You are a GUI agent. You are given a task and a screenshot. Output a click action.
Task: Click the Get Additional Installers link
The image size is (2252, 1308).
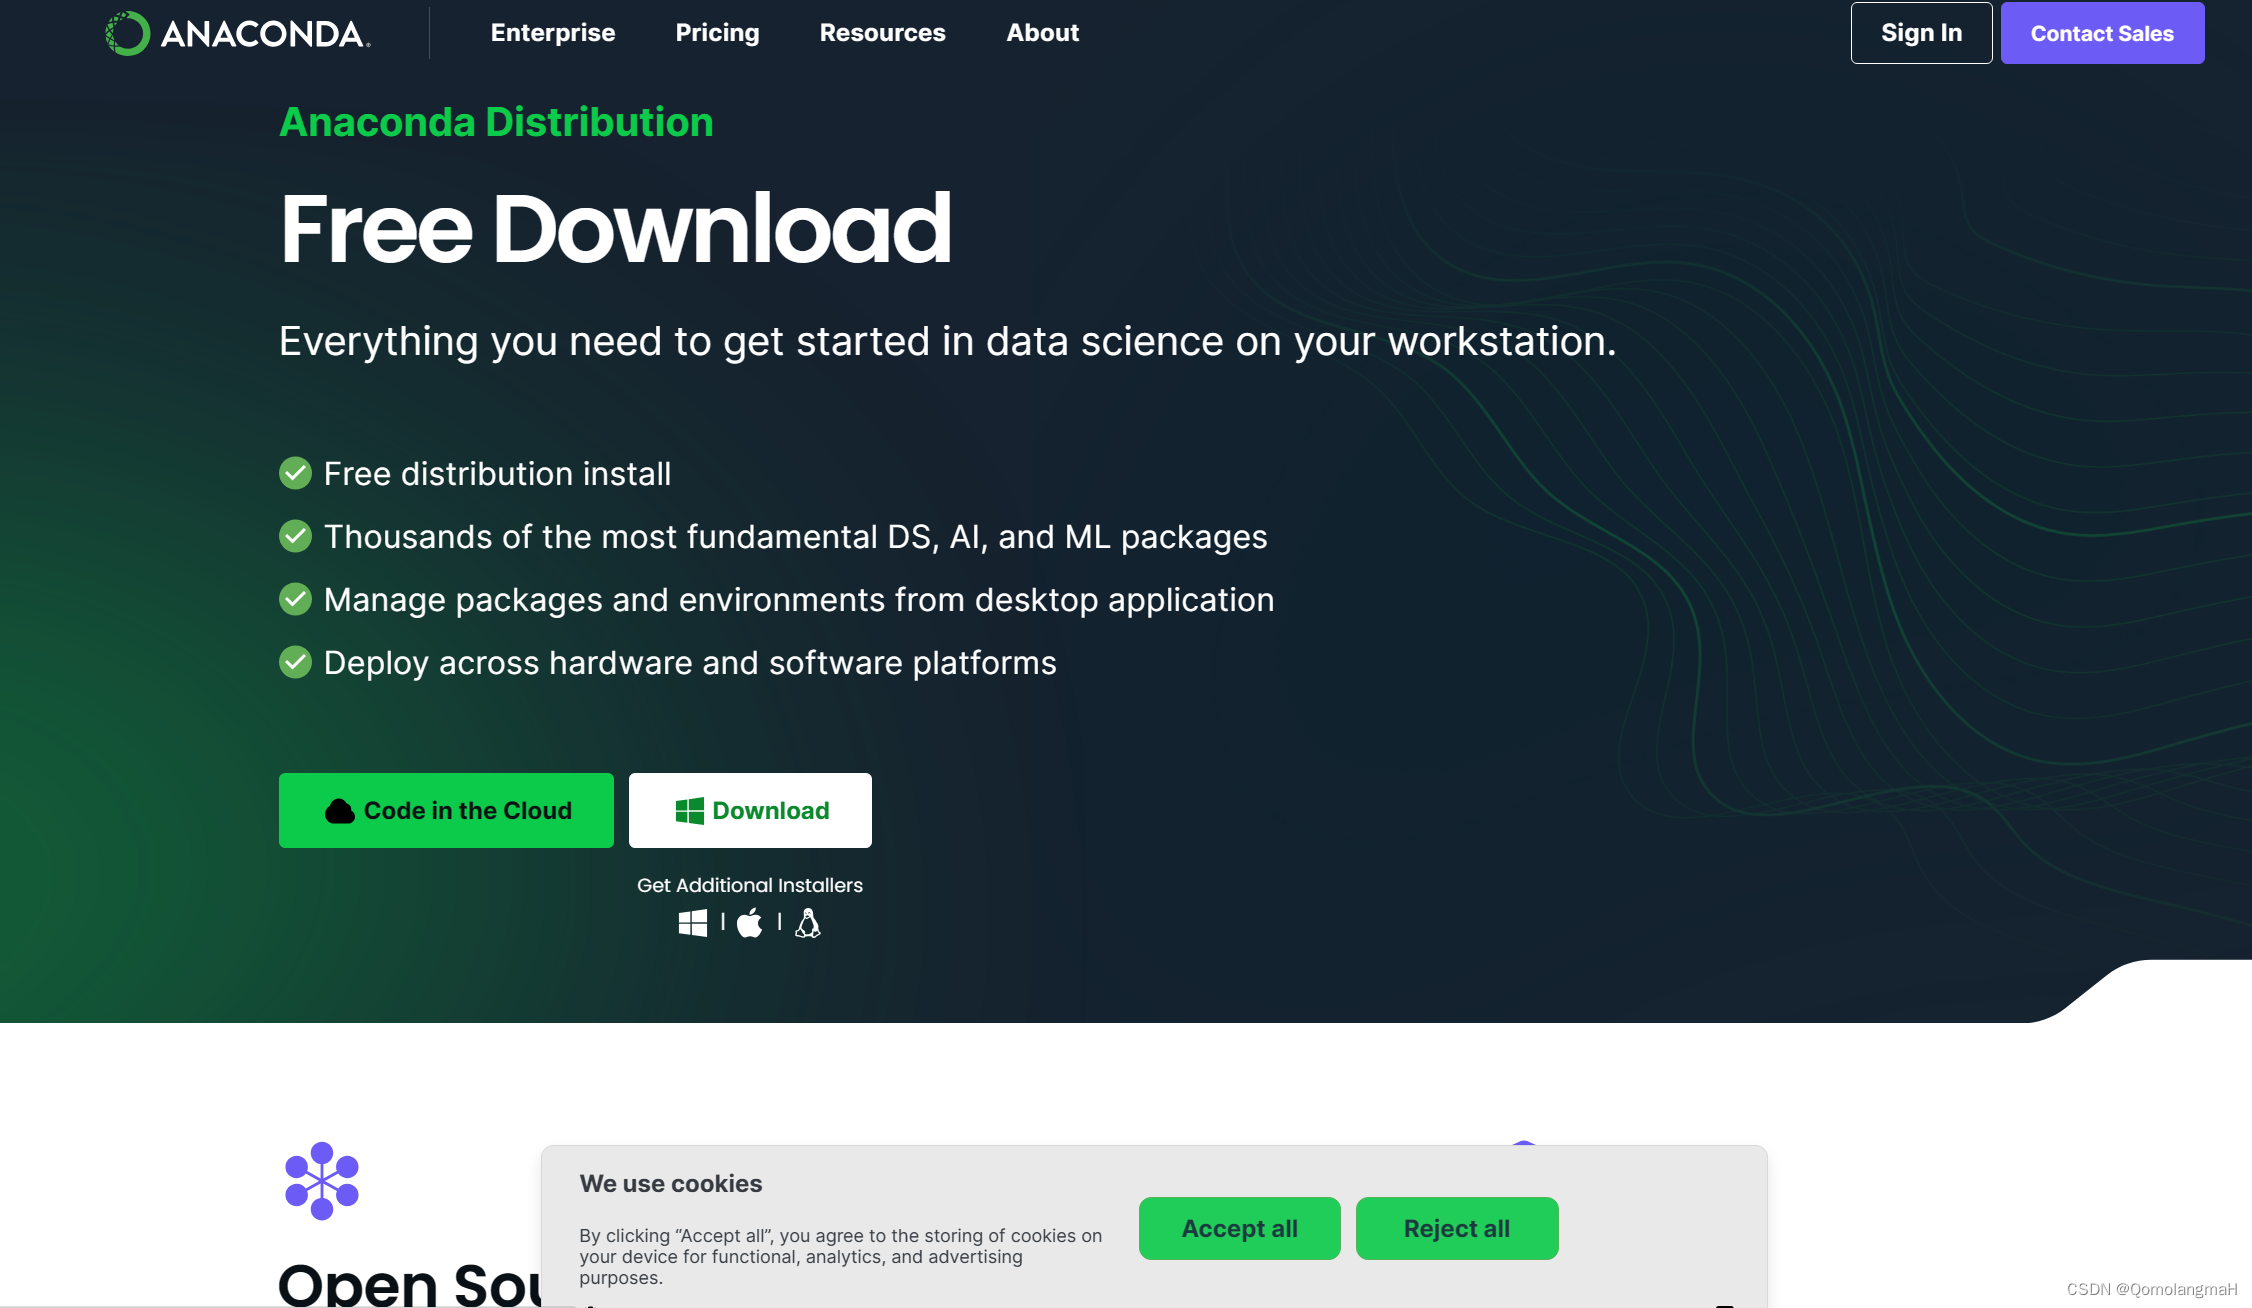(752, 884)
